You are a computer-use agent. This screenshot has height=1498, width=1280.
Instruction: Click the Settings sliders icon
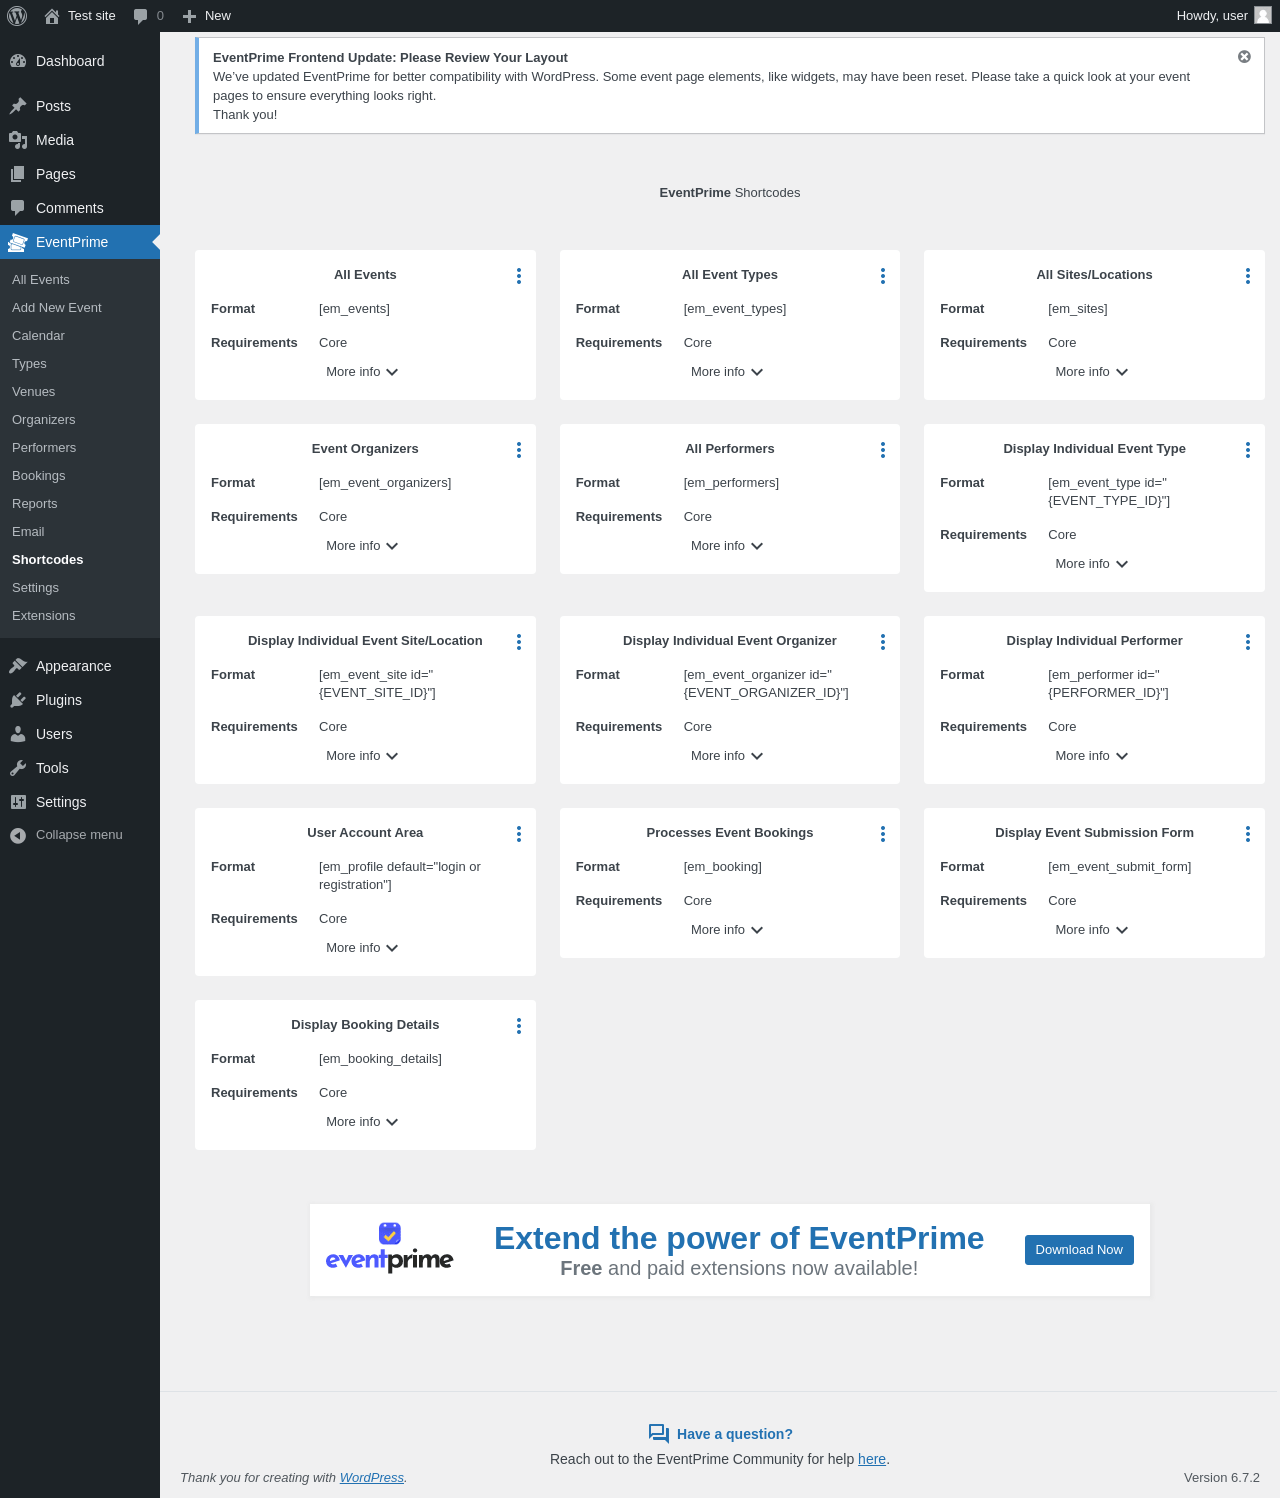(18, 802)
